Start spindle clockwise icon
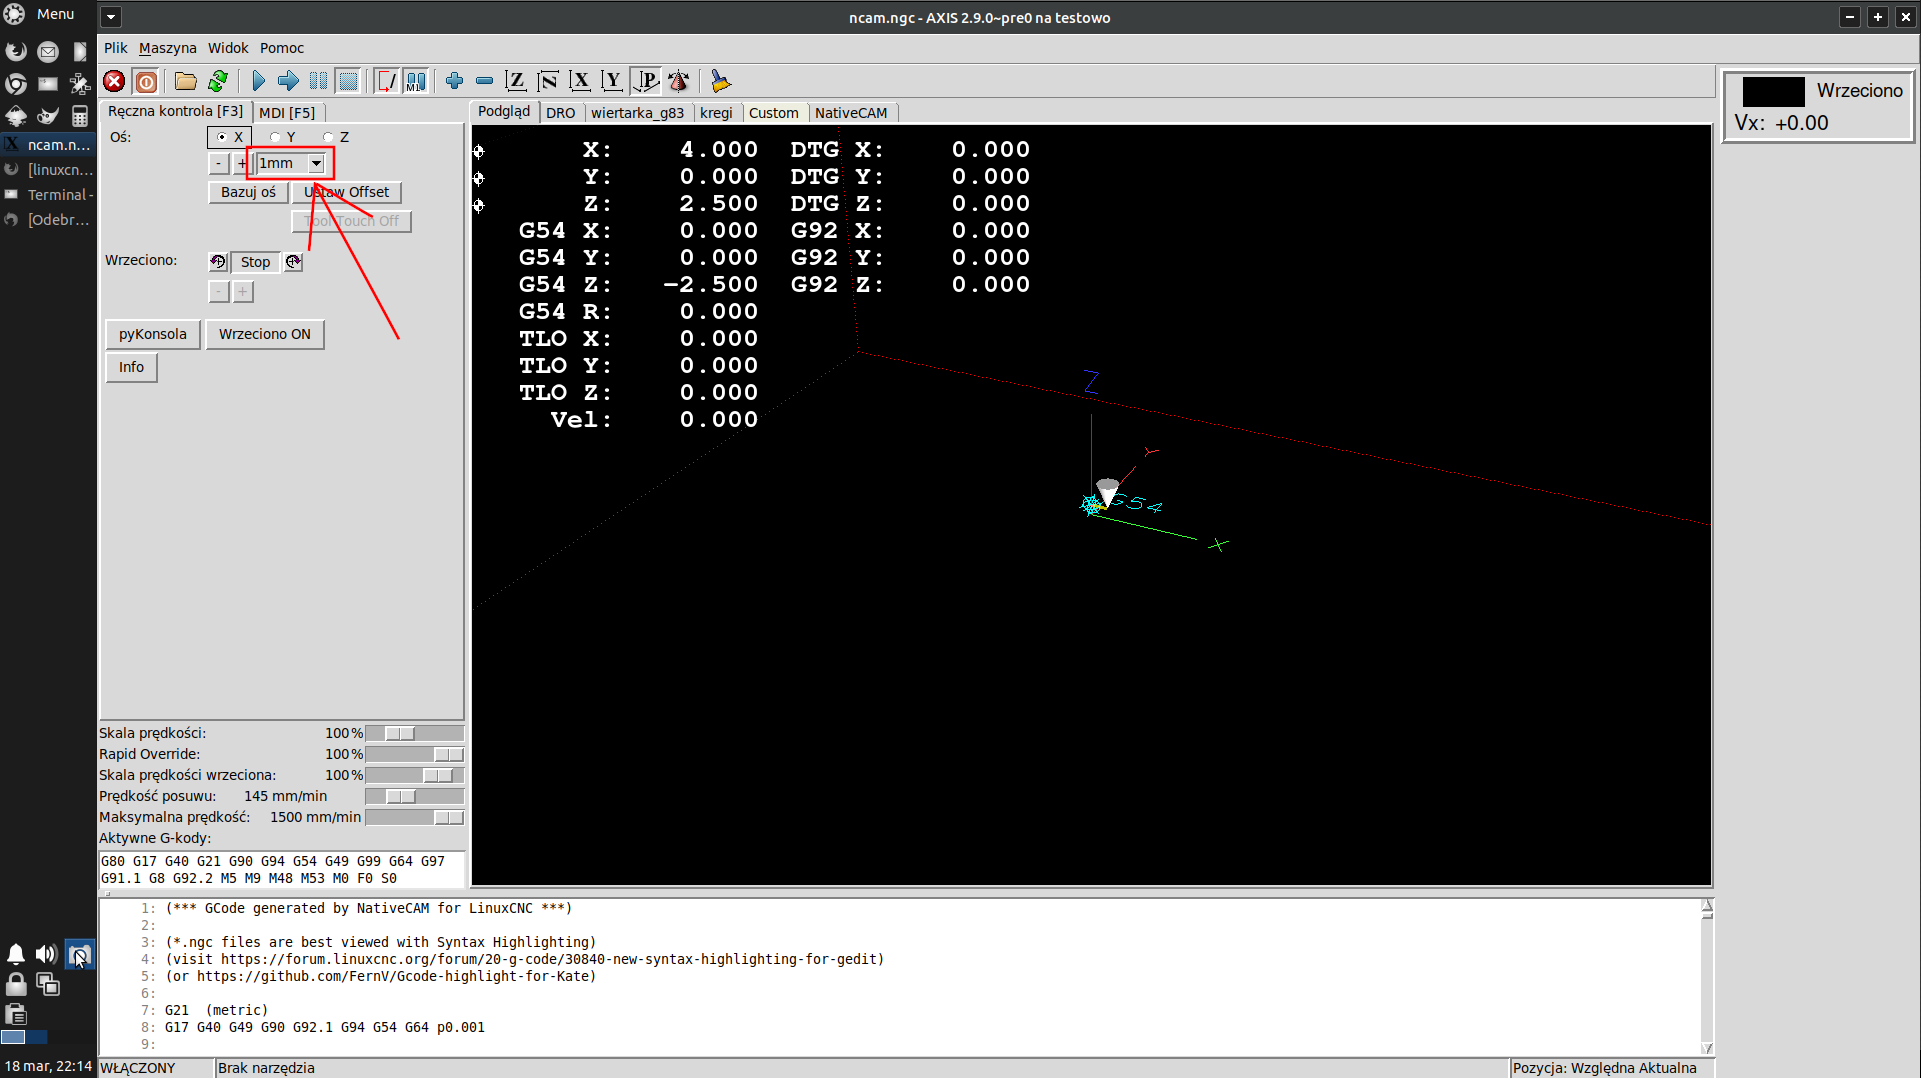This screenshot has height=1078, width=1921. [293, 262]
